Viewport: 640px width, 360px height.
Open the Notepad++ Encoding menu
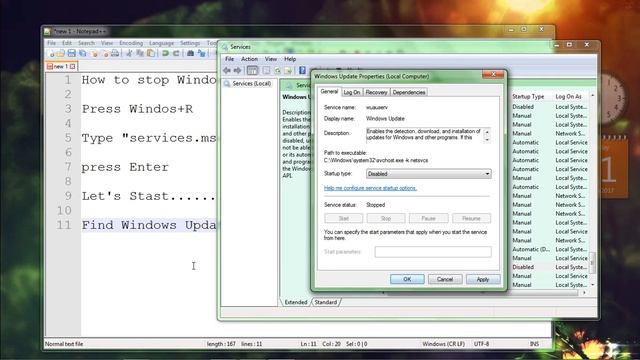(x=131, y=43)
